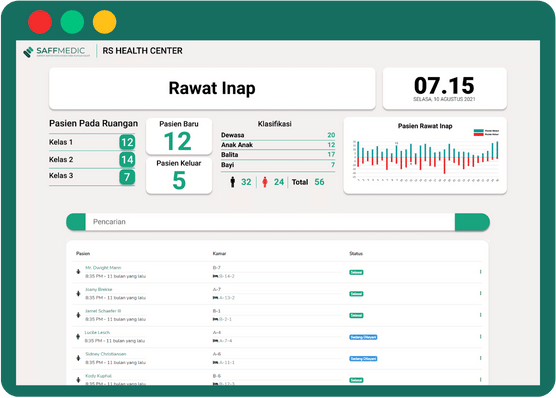Open patient Sidney Christiansen

pos(106,354)
